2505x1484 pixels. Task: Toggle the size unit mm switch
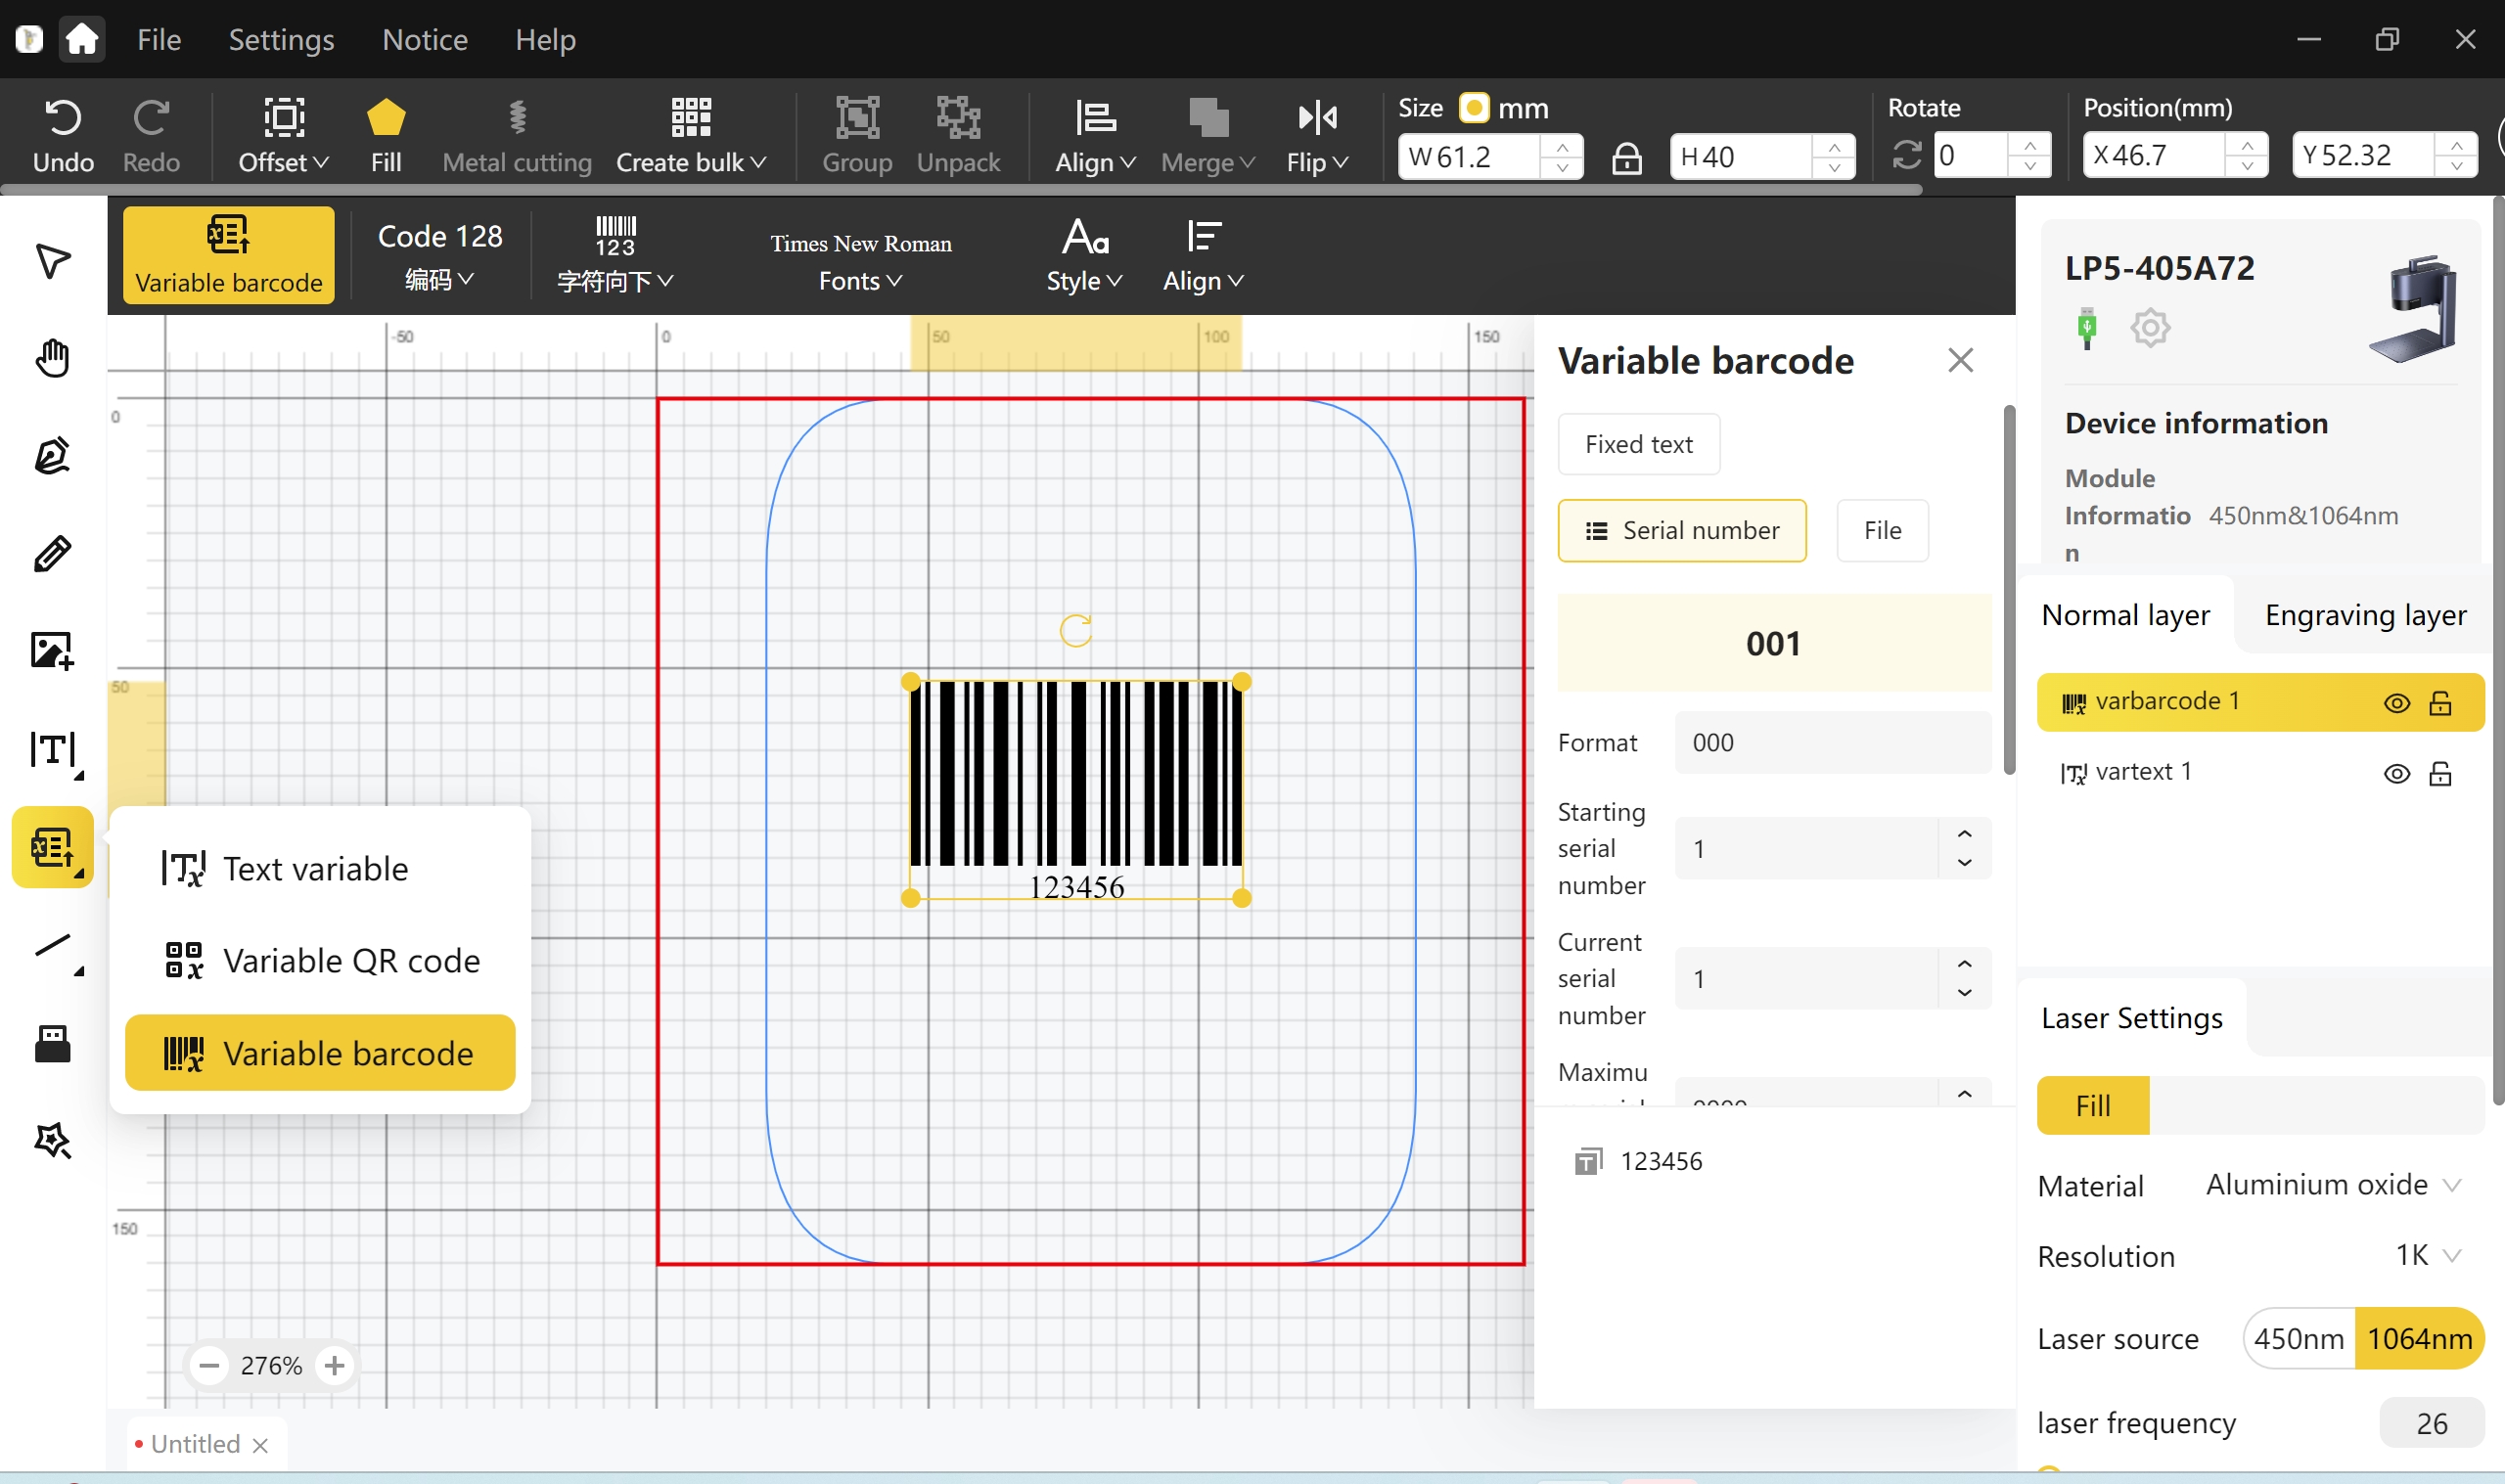click(1474, 107)
